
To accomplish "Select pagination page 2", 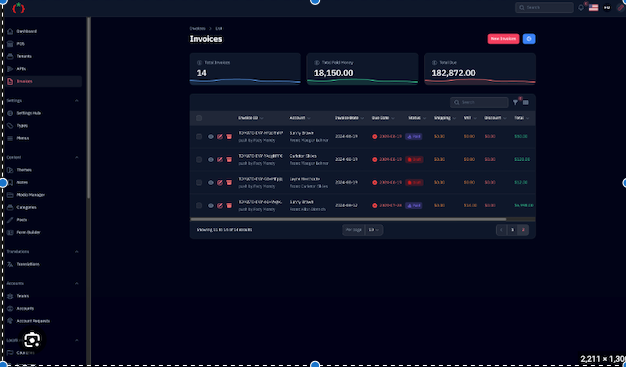I will click(523, 230).
